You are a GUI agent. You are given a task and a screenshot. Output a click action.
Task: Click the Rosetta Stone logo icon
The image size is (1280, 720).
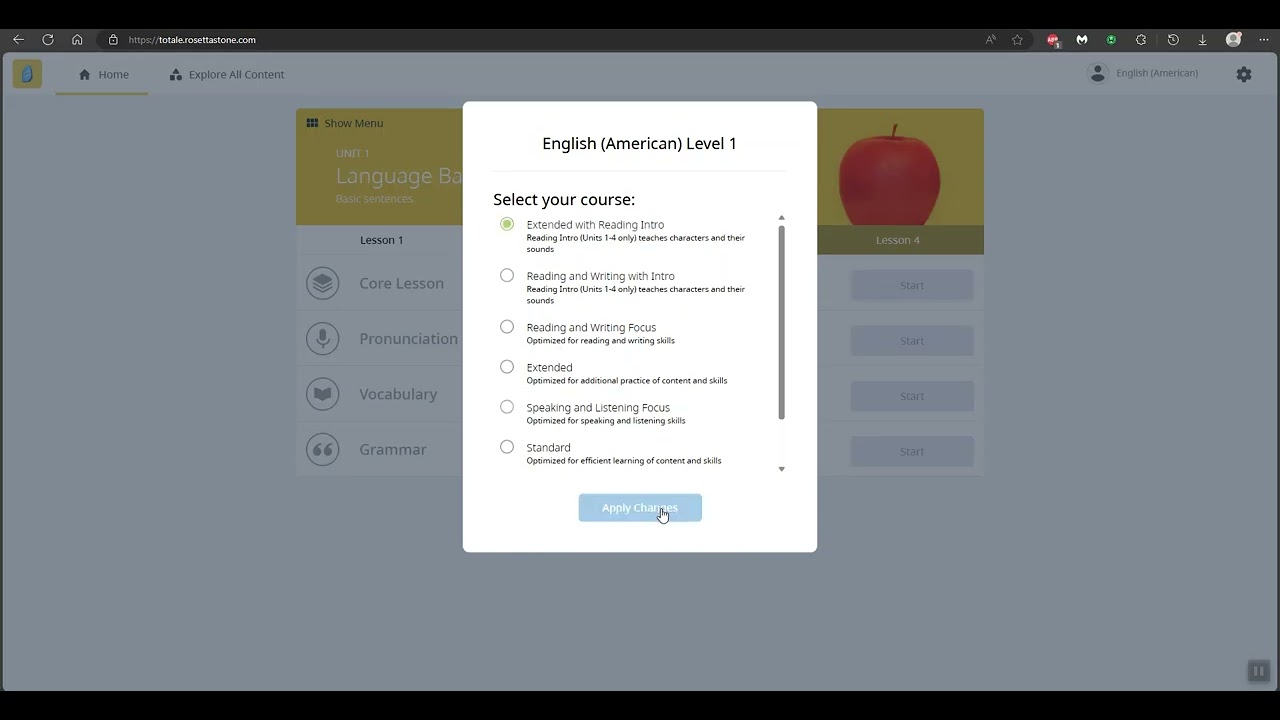(x=27, y=74)
